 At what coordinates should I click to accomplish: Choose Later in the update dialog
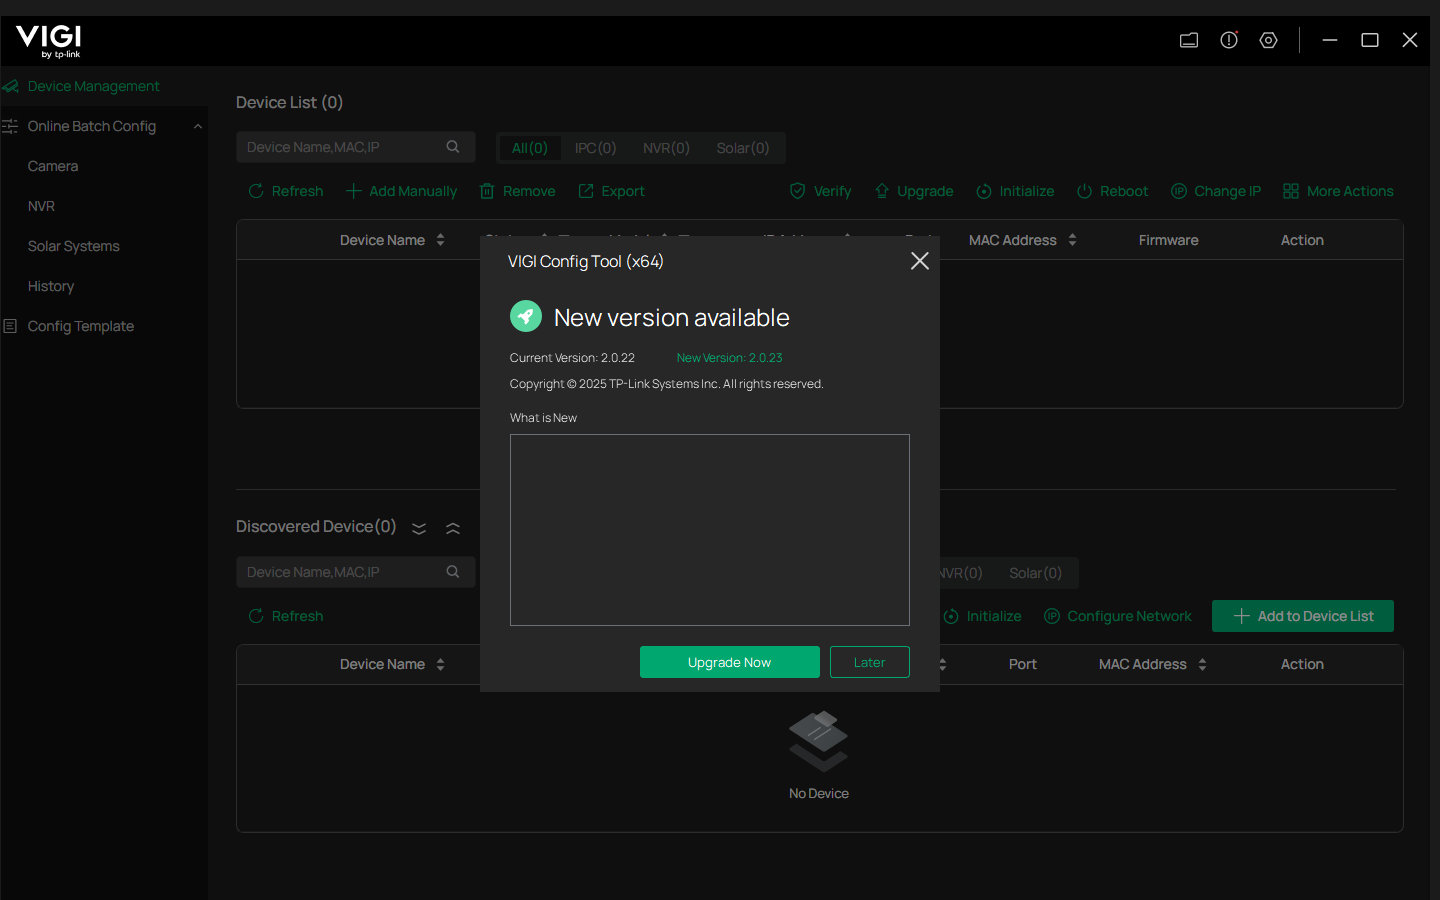[x=869, y=662]
